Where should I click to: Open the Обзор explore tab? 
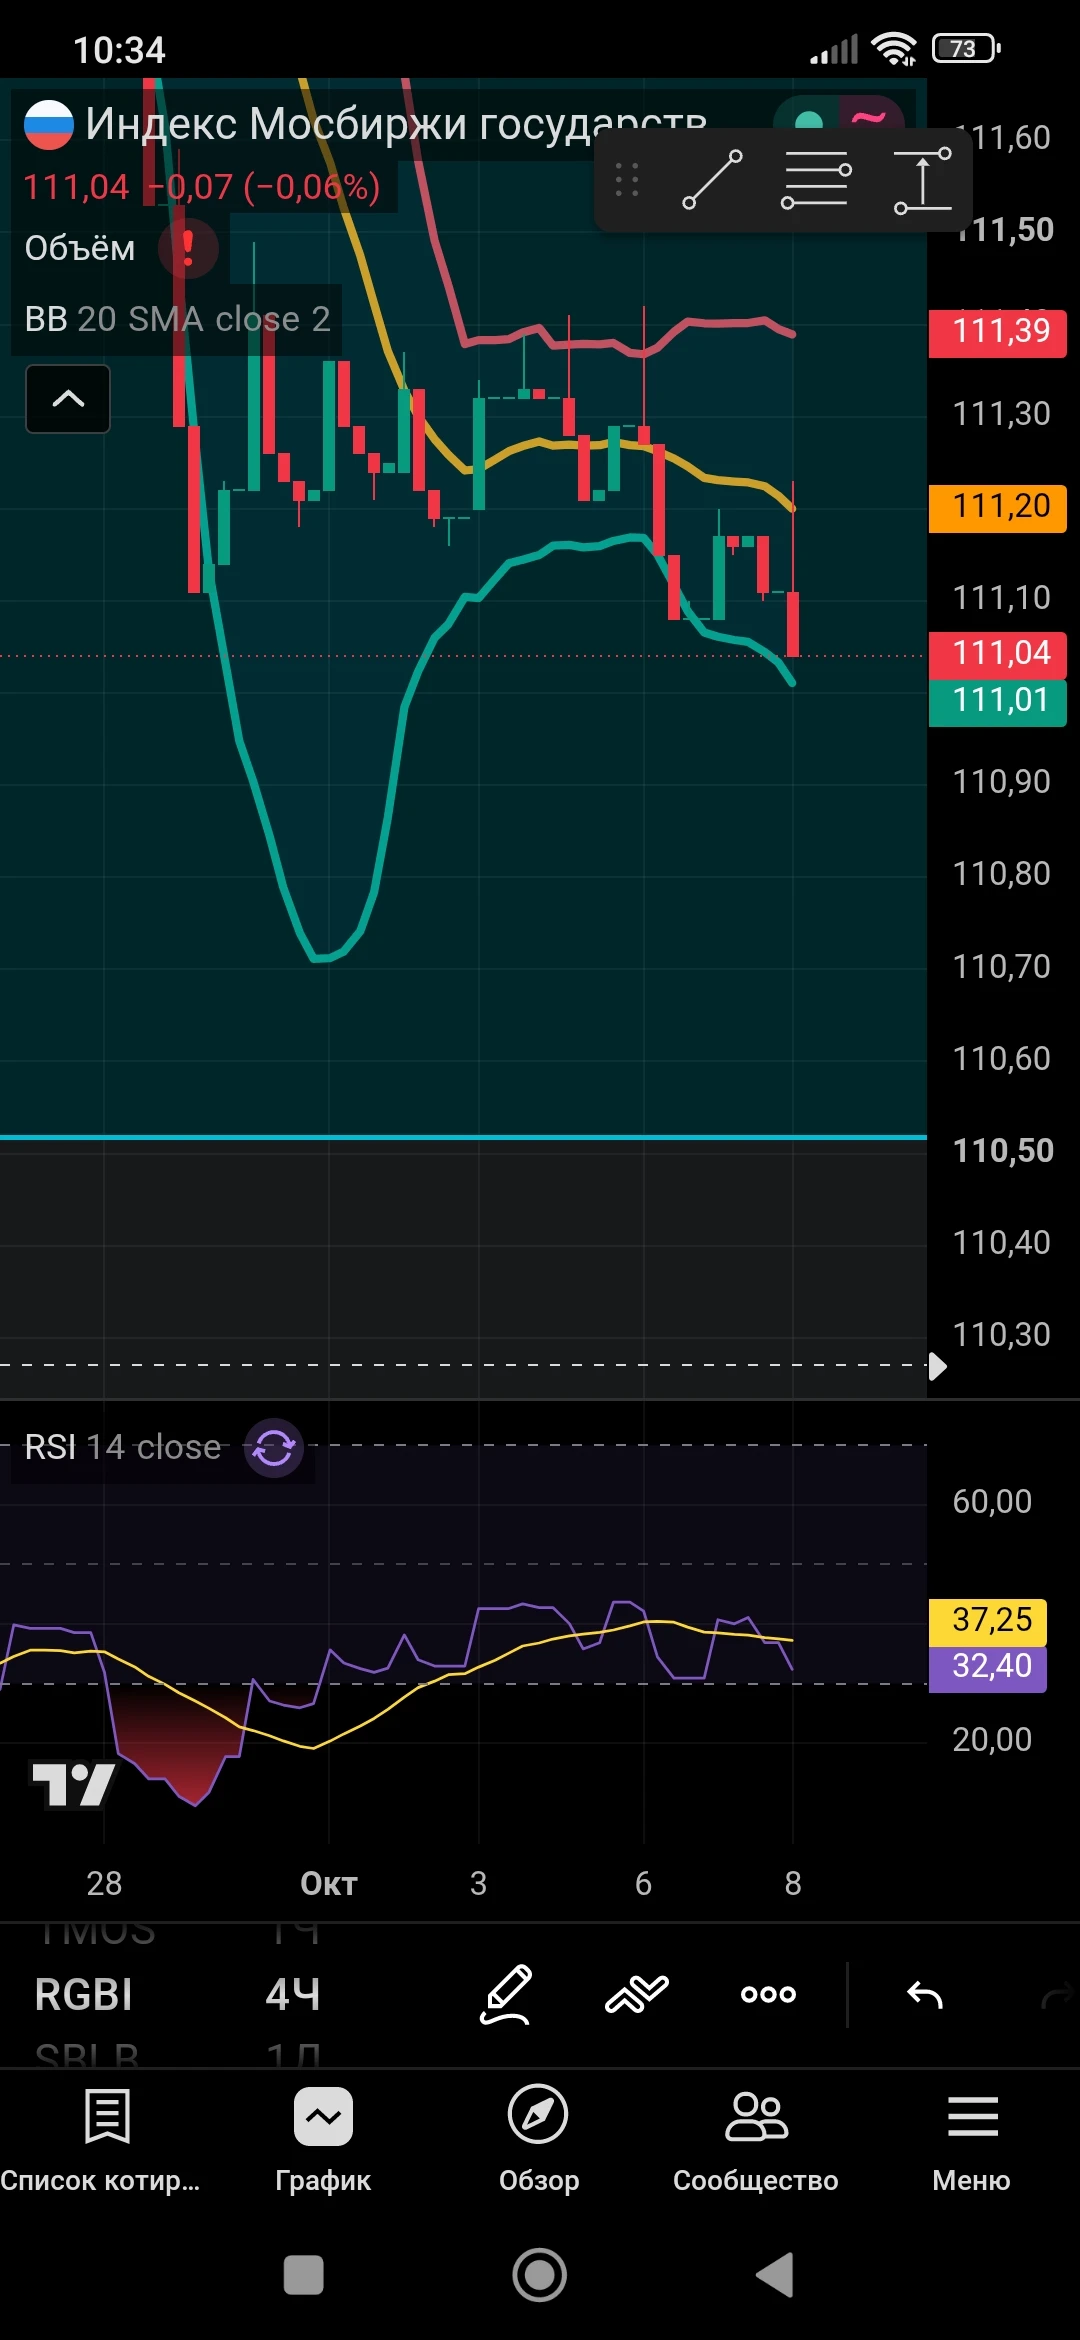(539, 2140)
